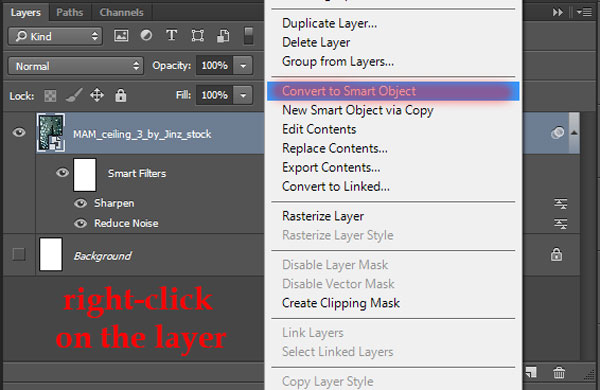600x390 pixels.
Task: Toggle layer filtering switch on or off
Action: [248, 36]
